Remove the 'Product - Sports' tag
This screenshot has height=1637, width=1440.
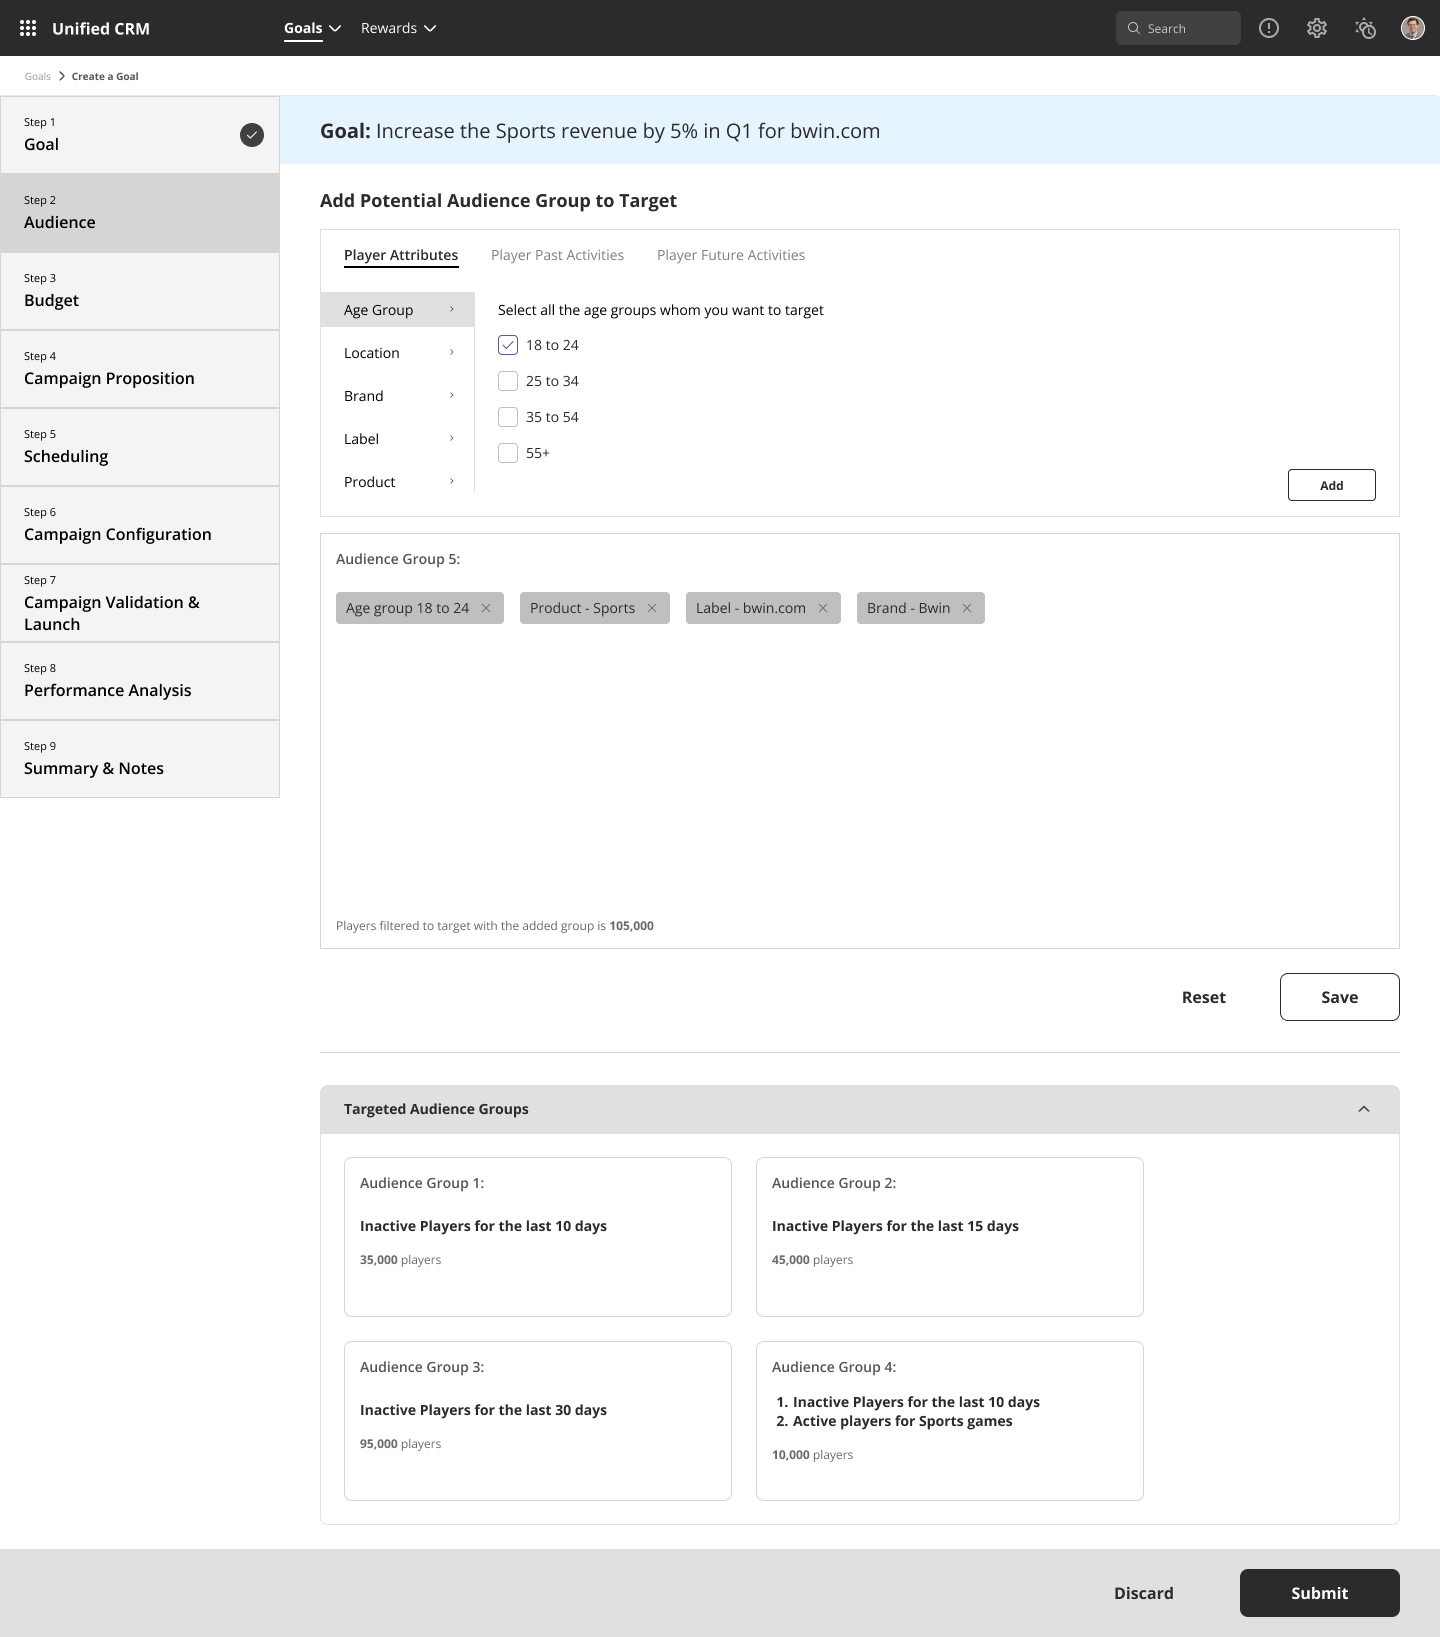point(652,608)
